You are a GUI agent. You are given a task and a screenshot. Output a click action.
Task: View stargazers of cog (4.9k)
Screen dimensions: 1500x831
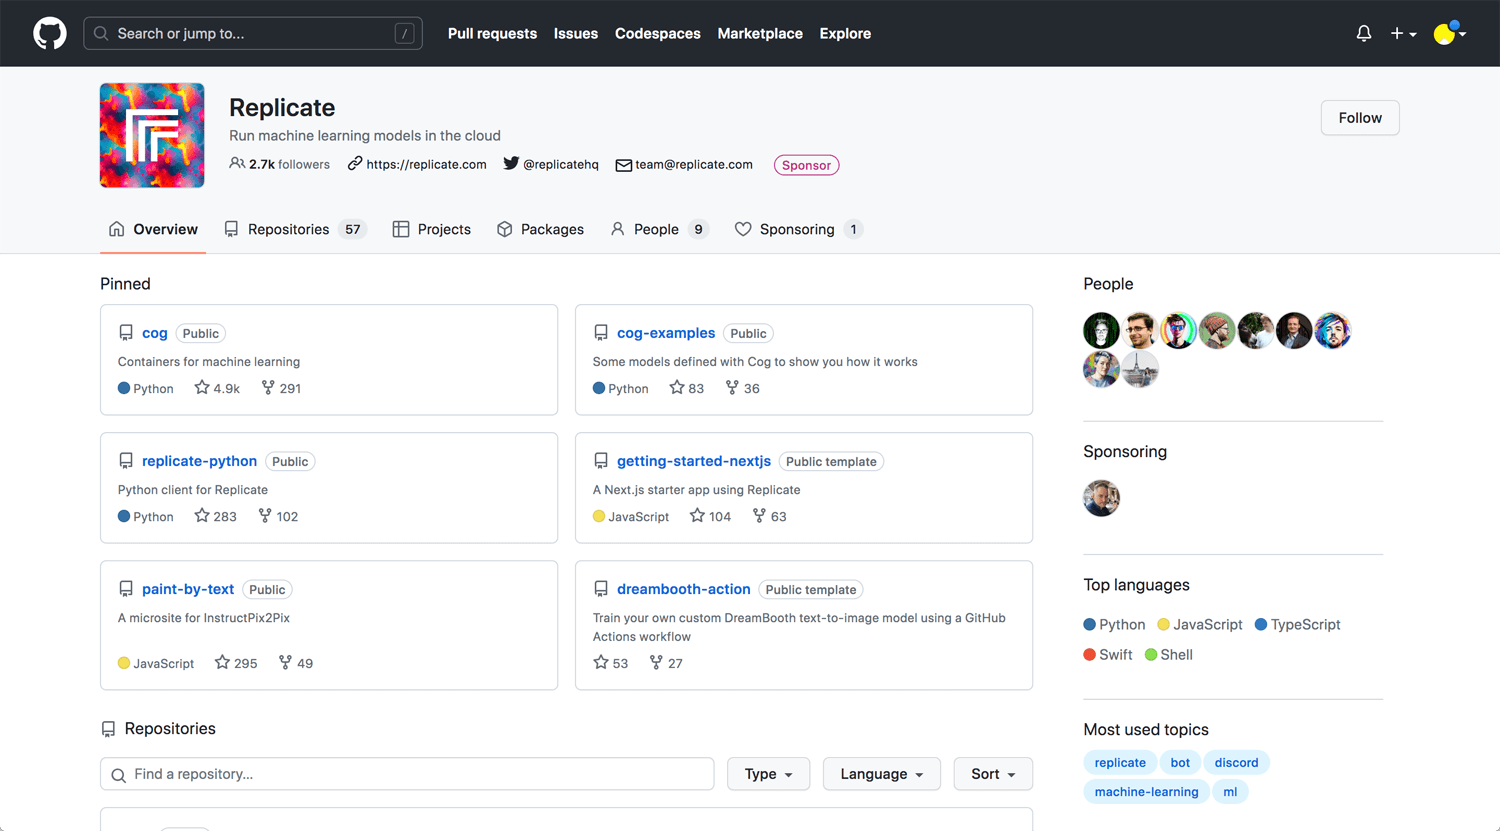(217, 388)
